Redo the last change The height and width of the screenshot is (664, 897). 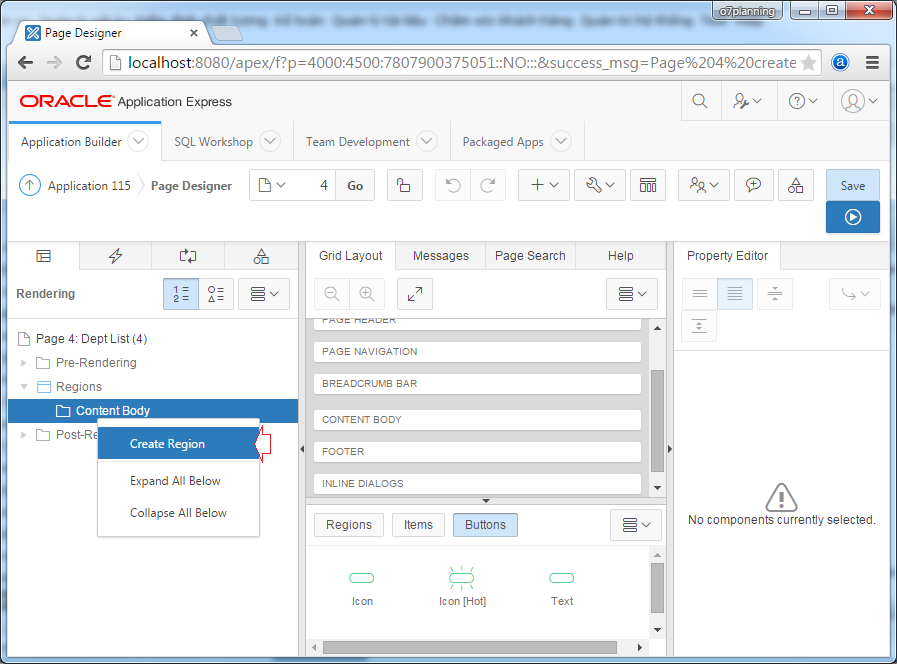(488, 185)
